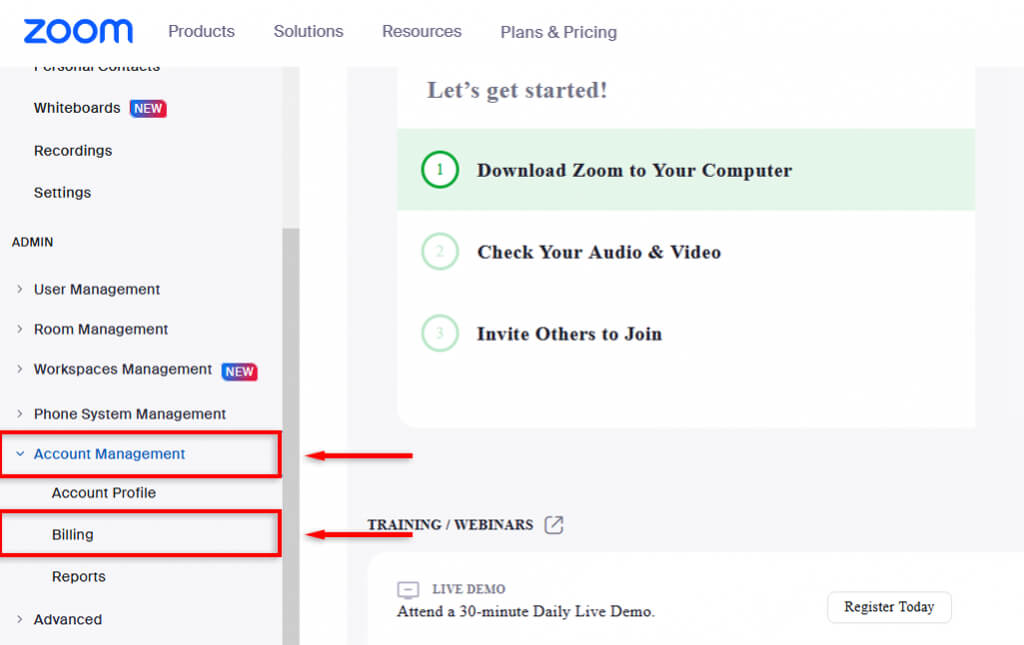This screenshot has width=1024, height=645.
Task: Click the step 2 circle icon
Action: pyautogui.click(x=439, y=252)
